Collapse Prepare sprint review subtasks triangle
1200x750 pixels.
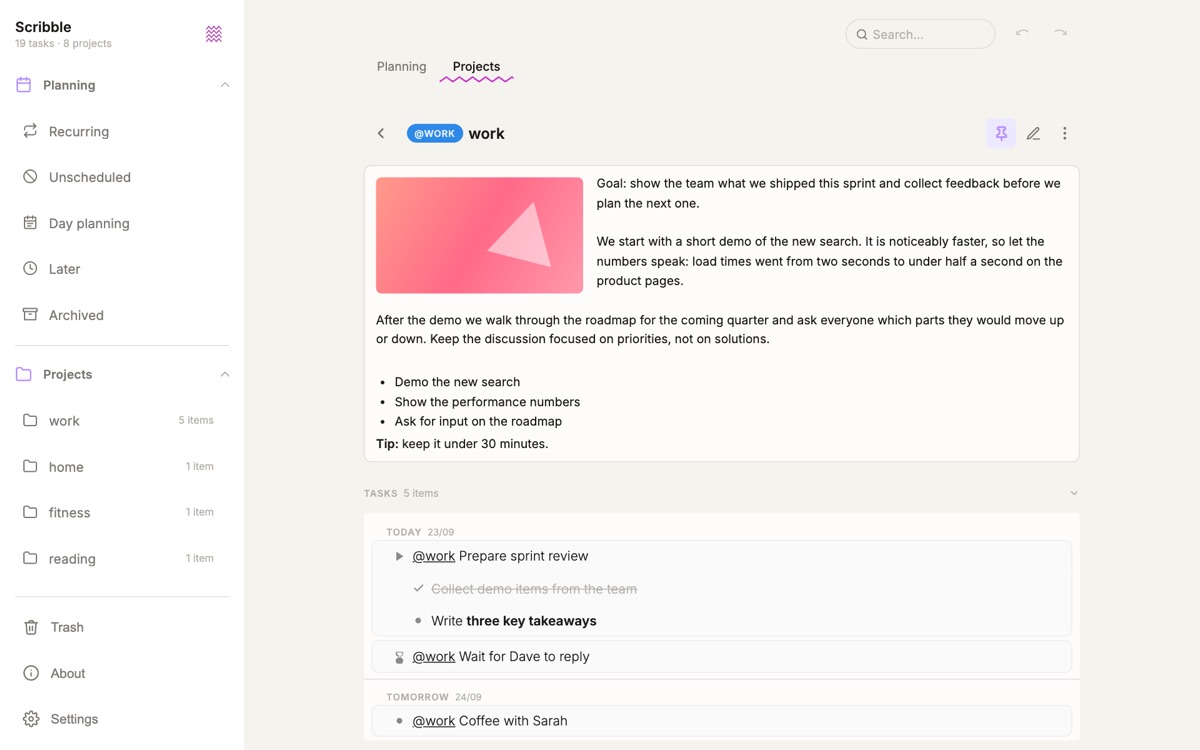pyautogui.click(x=399, y=556)
